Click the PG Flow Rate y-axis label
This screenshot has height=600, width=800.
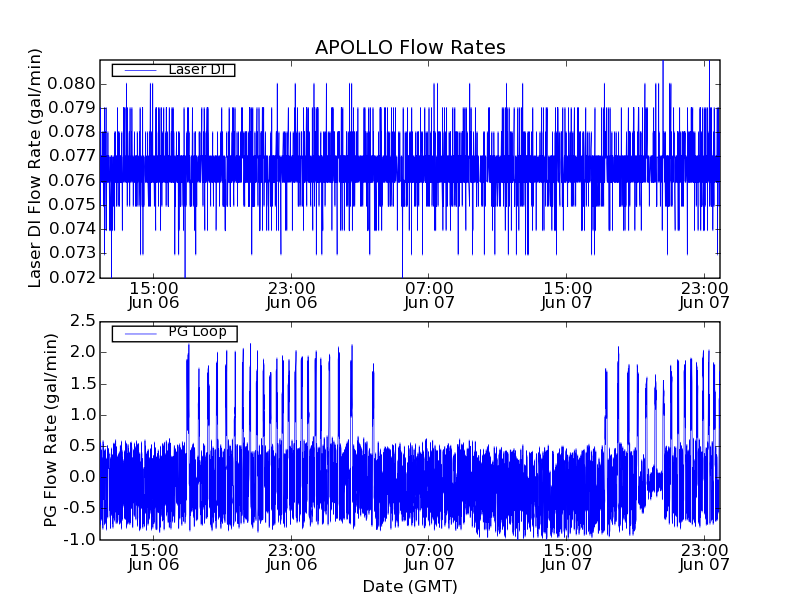(50, 431)
